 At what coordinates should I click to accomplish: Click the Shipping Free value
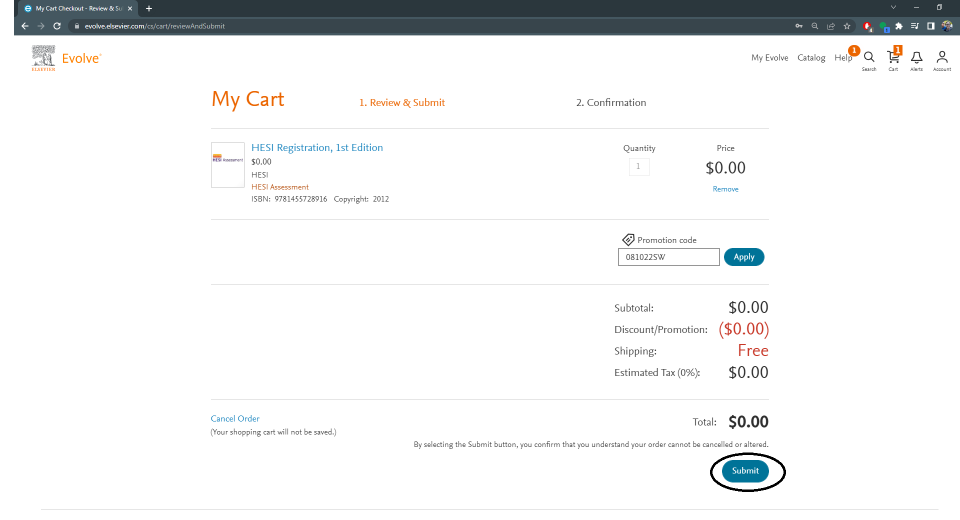click(x=753, y=351)
